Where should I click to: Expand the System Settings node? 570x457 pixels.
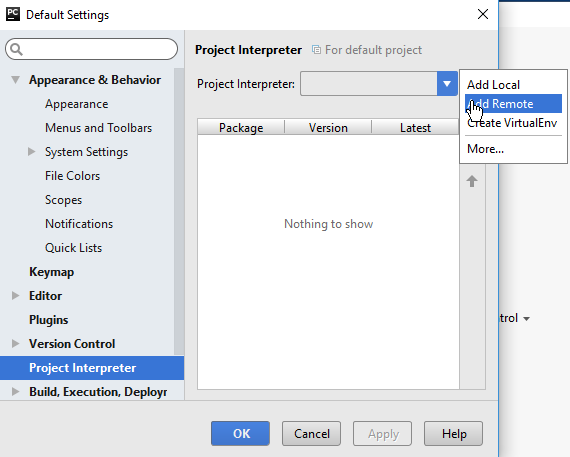click(x=32, y=152)
